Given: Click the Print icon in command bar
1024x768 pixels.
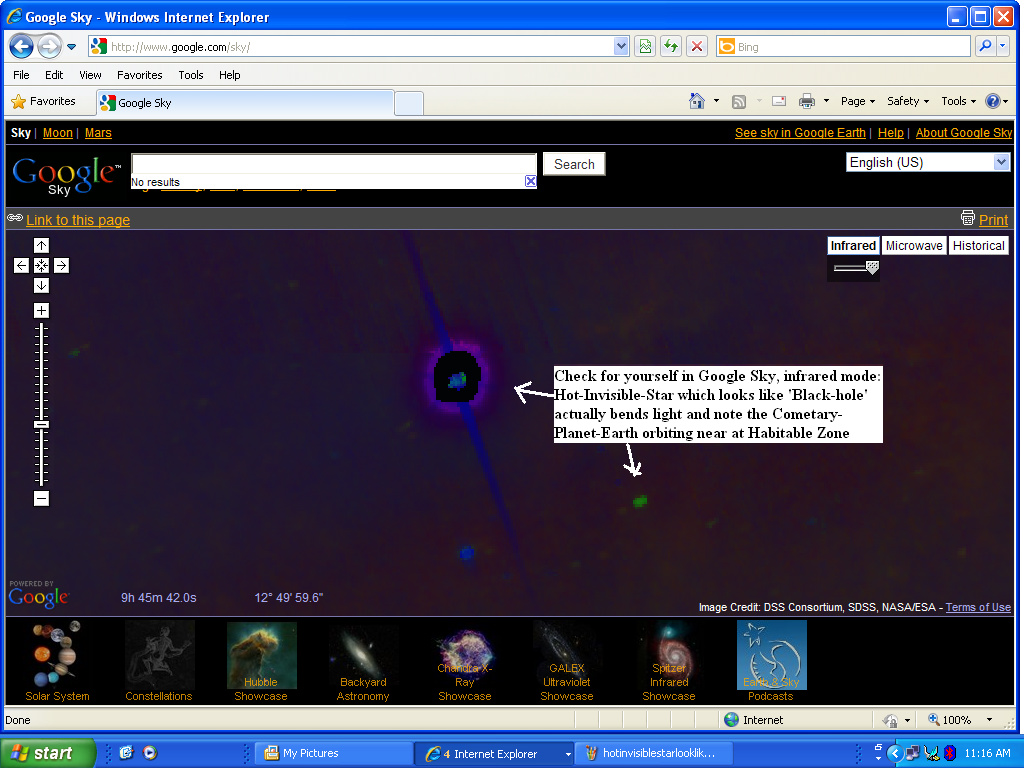Looking at the screenshot, I should click(807, 101).
